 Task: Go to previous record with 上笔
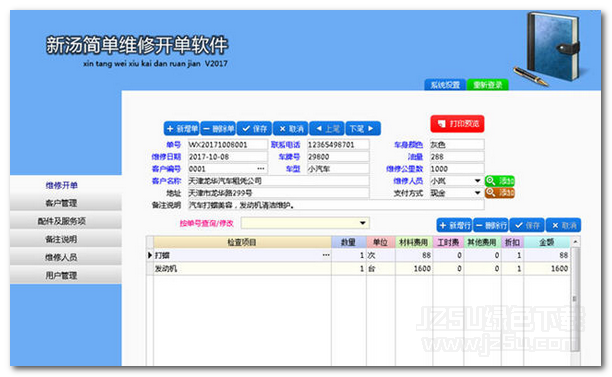[327, 128]
